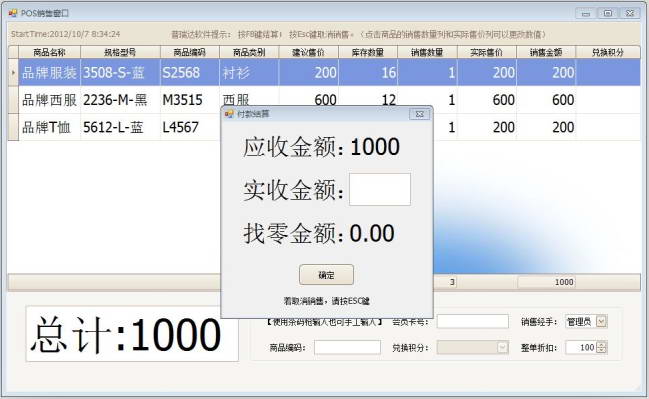This screenshot has height=399, width=649.
Task: Click the 西服 category cell
Action: tap(249, 97)
